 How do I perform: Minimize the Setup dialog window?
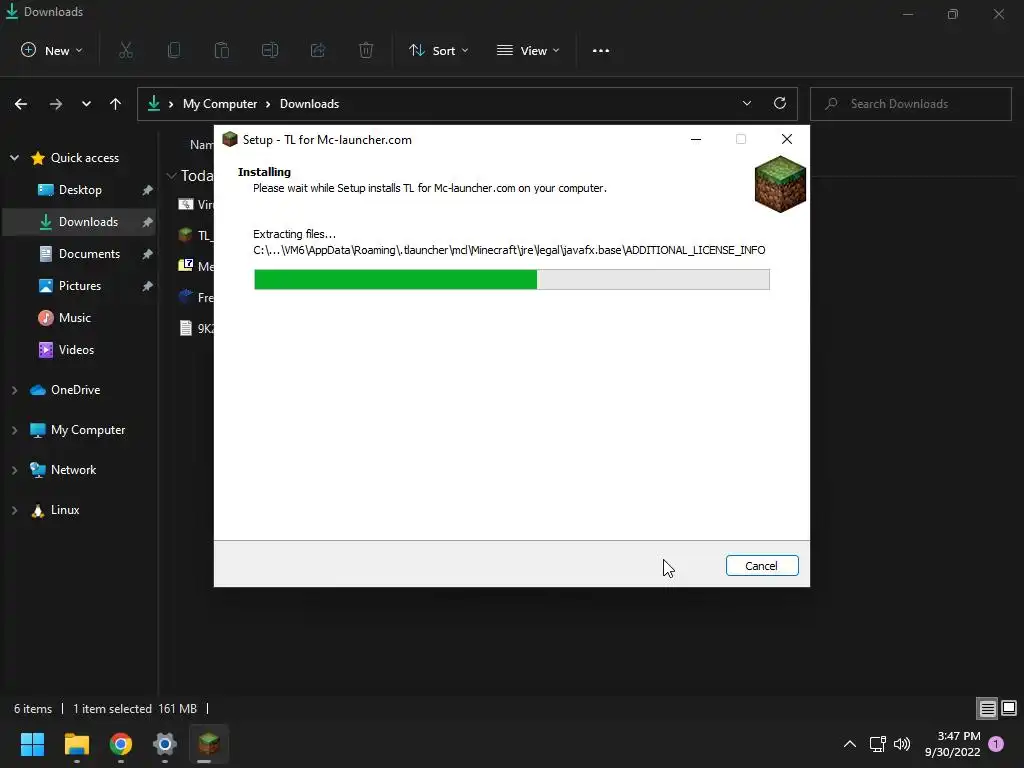pyautogui.click(x=696, y=139)
